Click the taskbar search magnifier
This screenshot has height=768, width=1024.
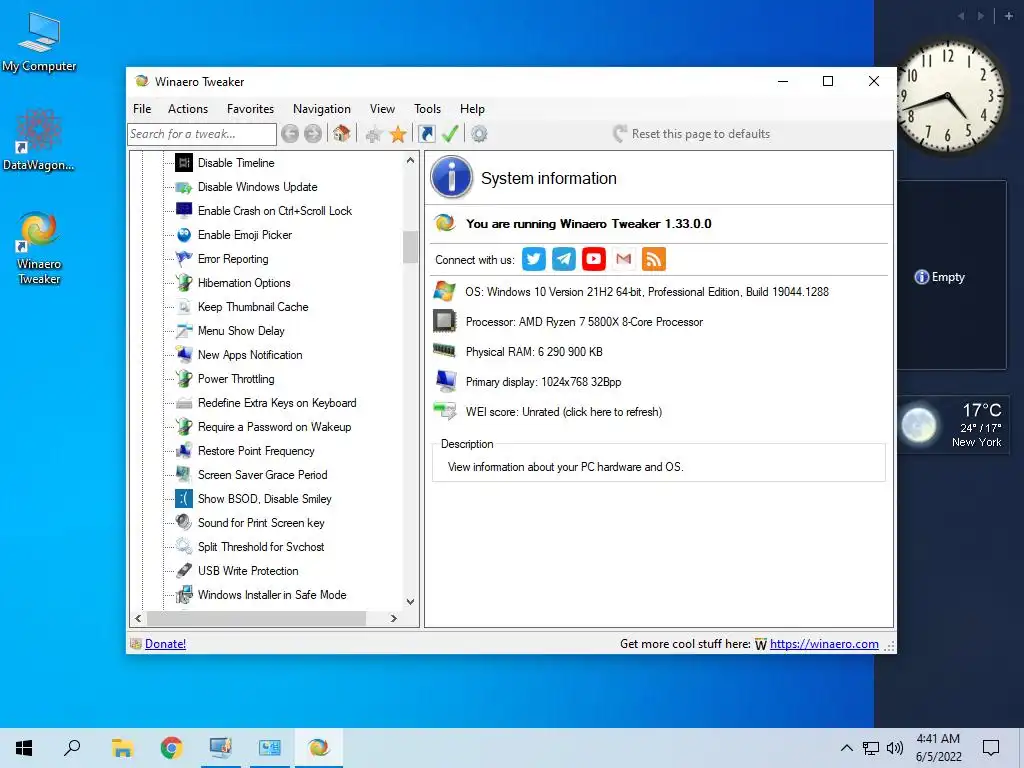[x=72, y=748]
